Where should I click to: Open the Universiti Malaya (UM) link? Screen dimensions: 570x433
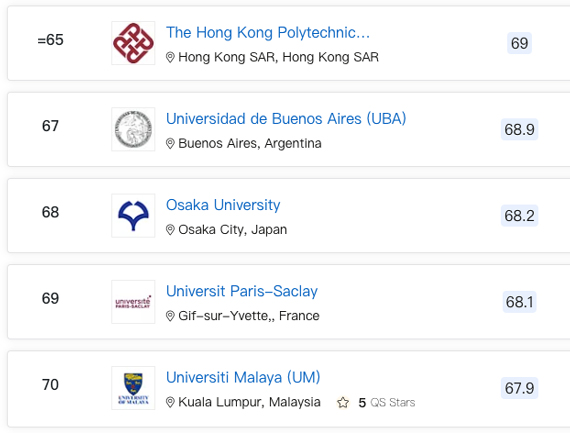point(243,377)
